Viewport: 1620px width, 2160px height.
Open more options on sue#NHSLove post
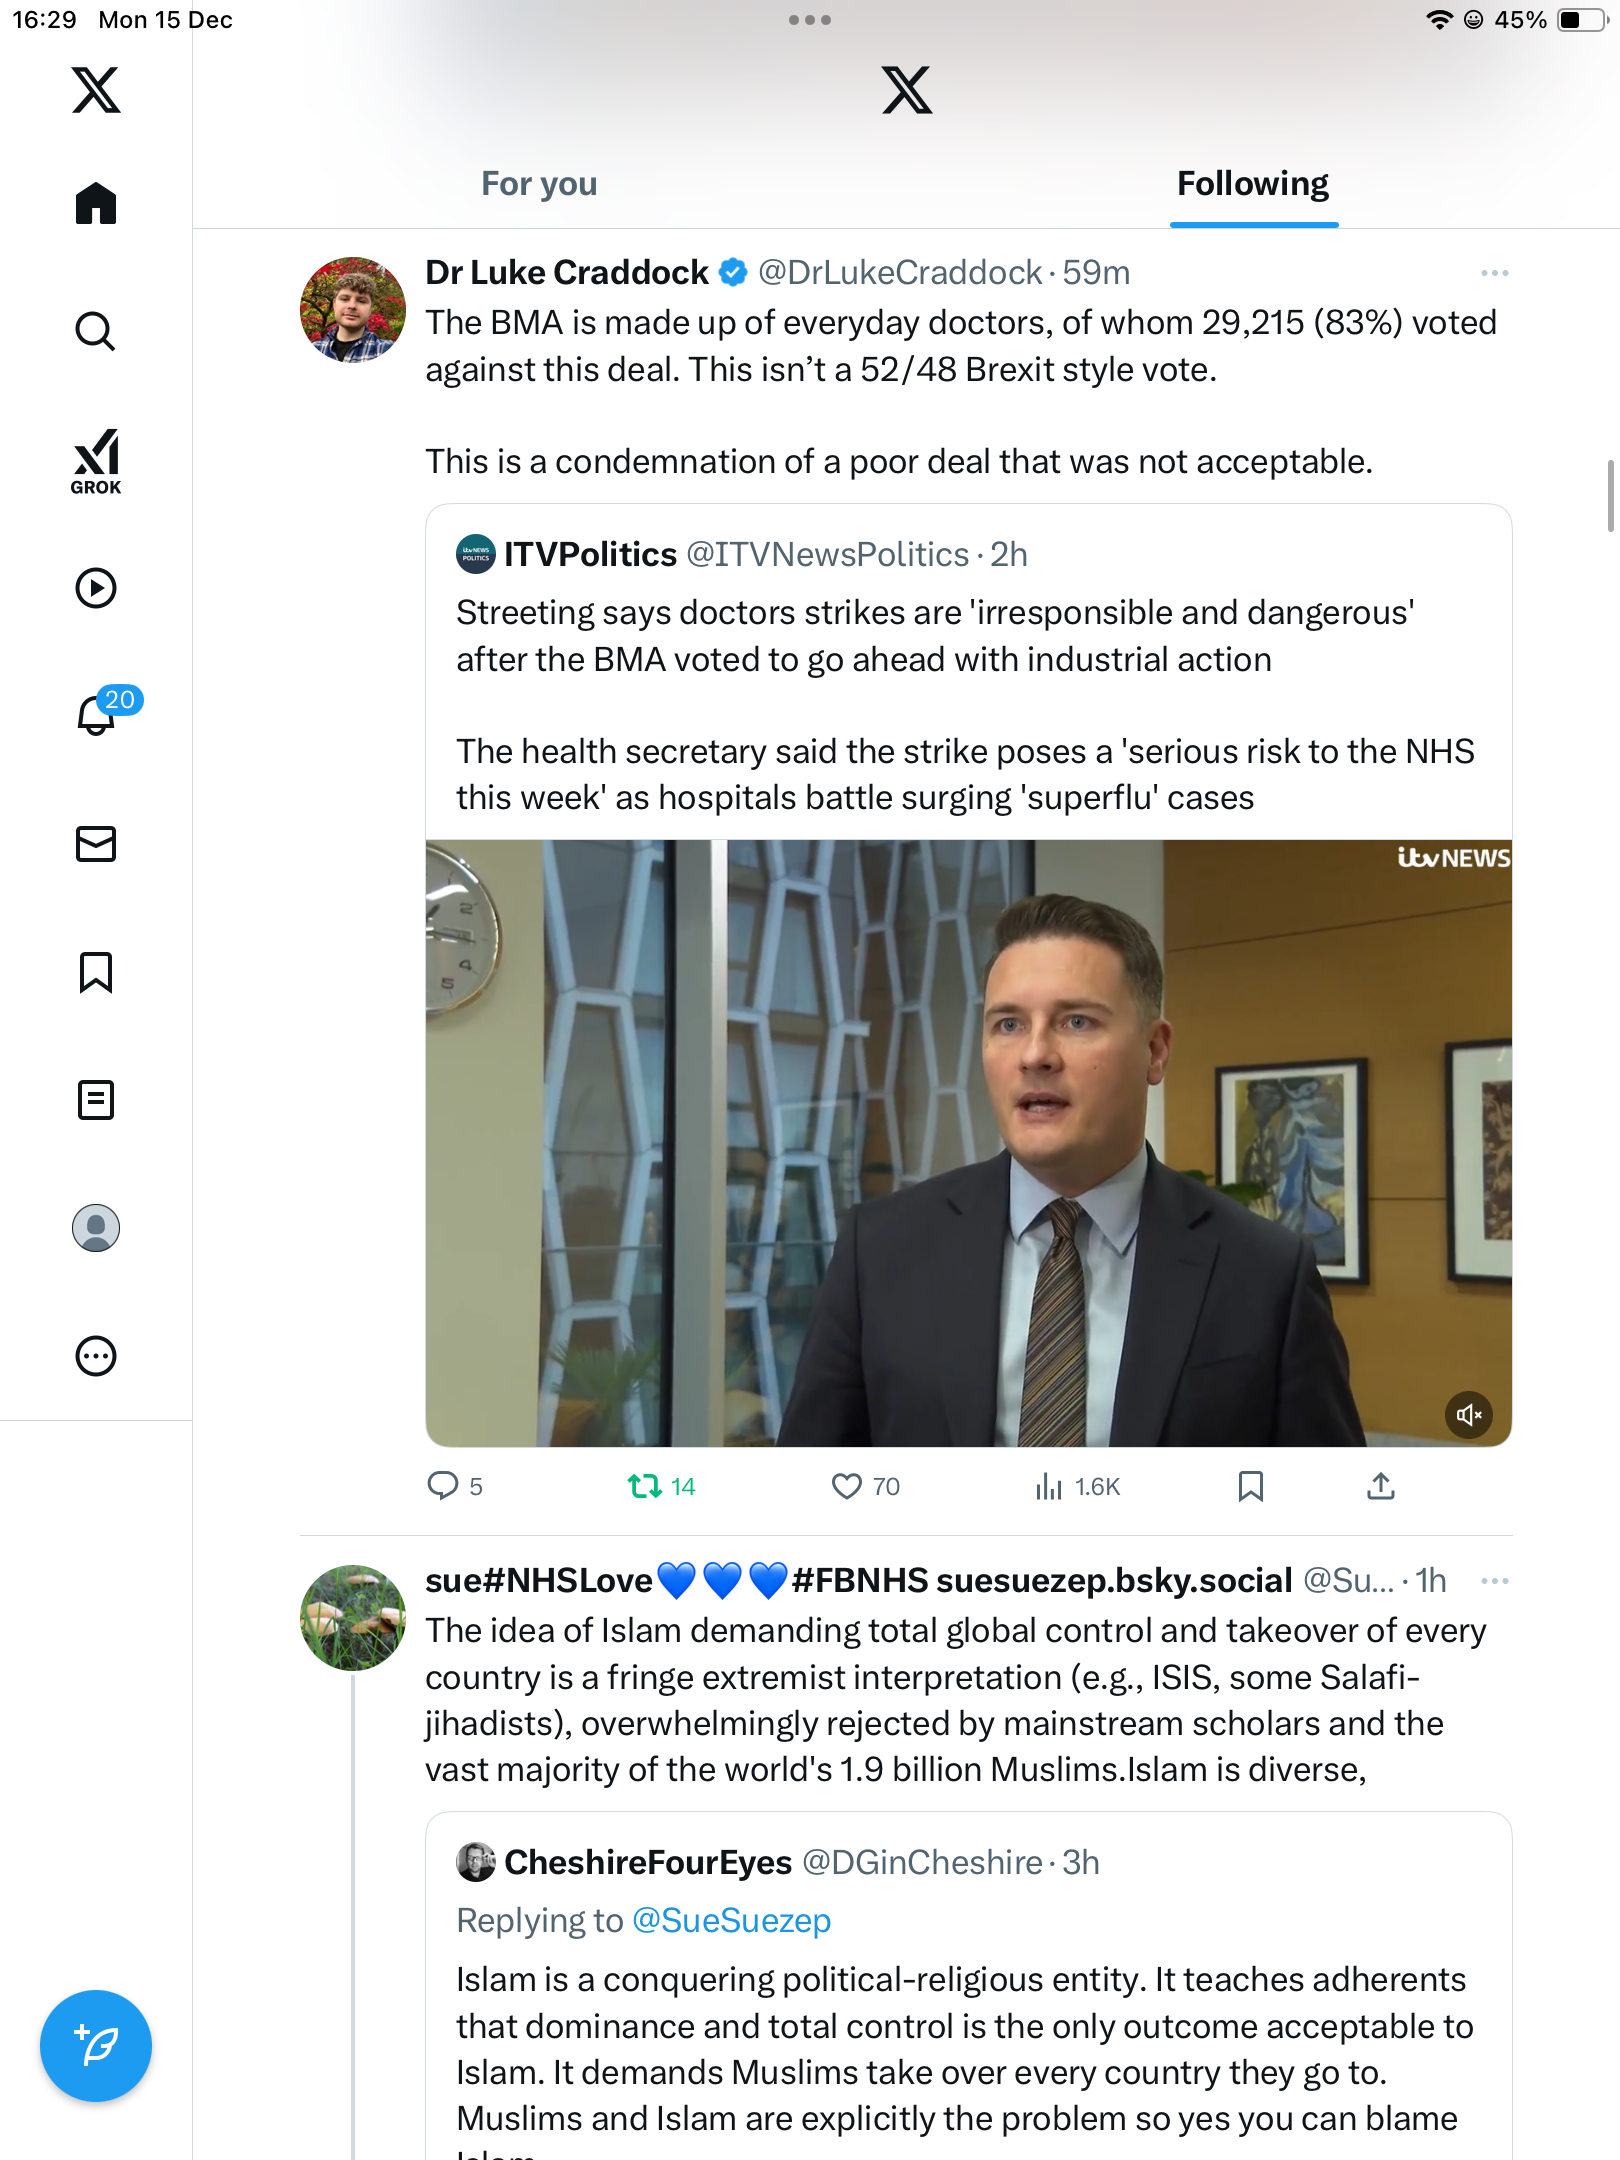point(1494,1581)
